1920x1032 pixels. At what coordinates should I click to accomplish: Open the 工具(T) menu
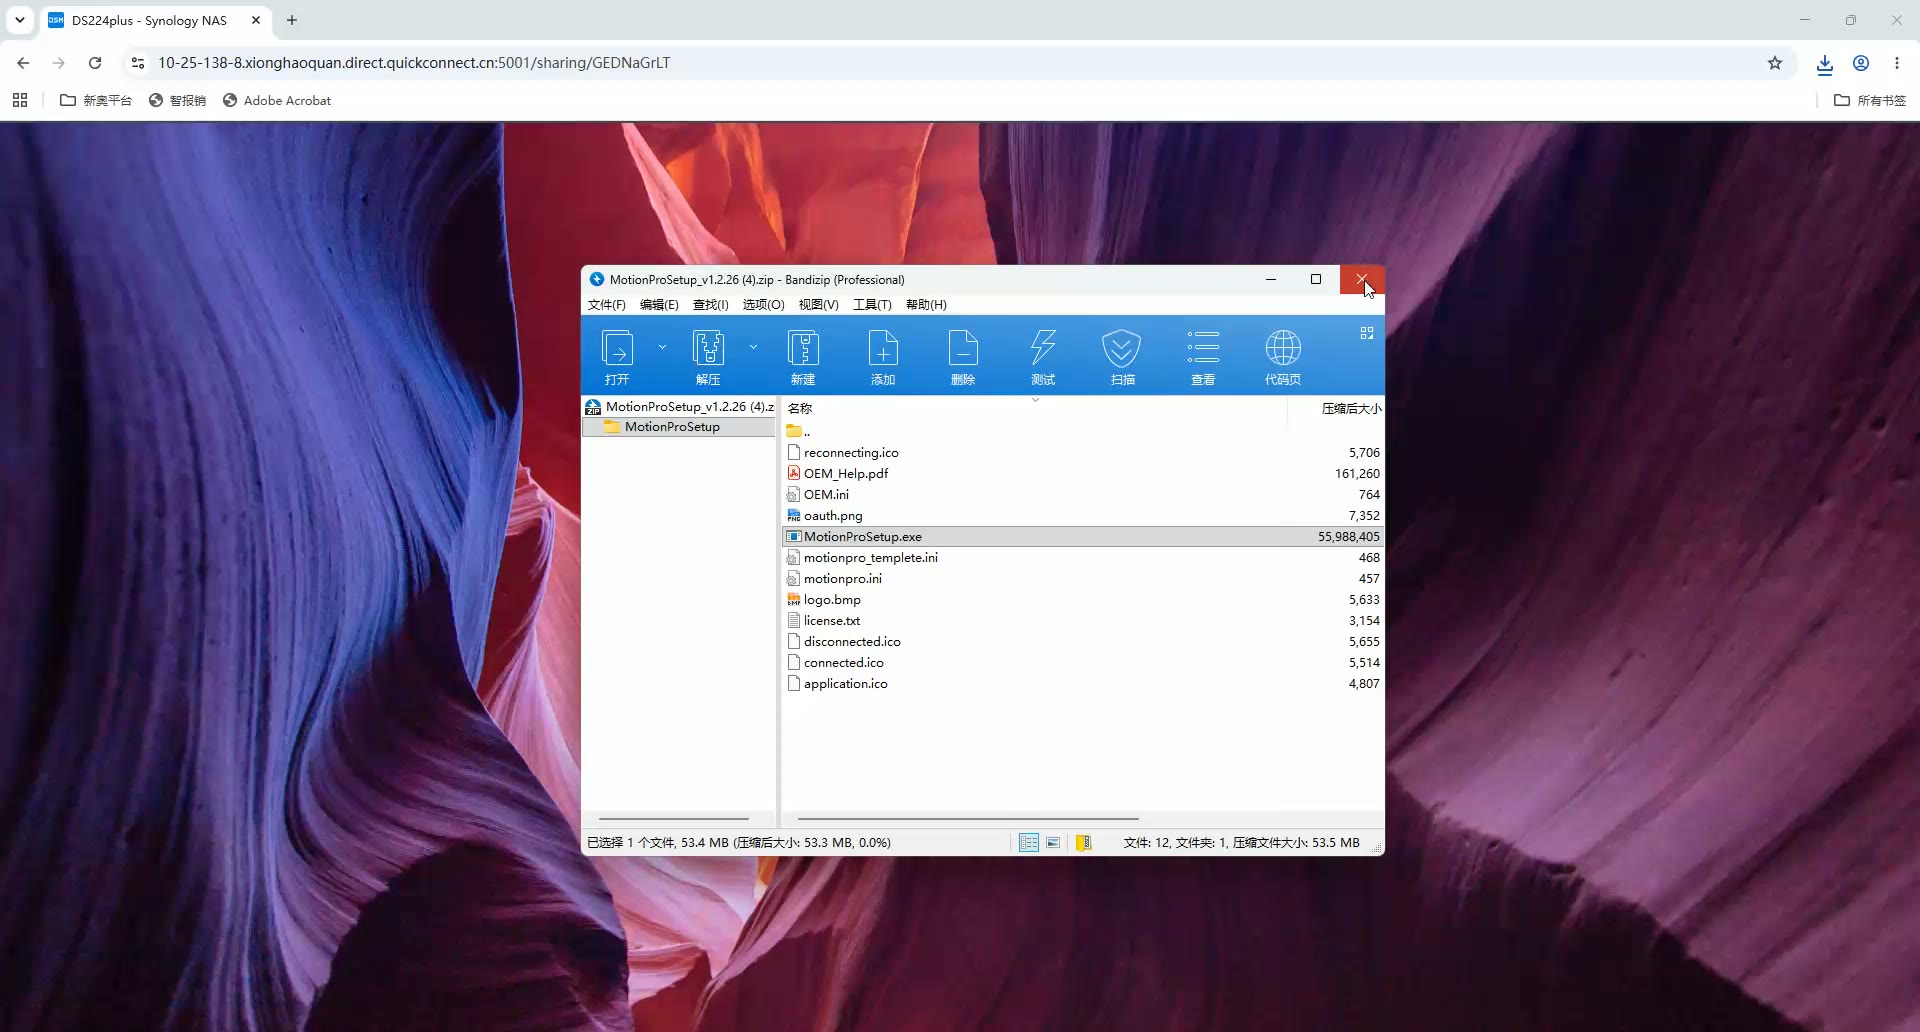(872, 305)
